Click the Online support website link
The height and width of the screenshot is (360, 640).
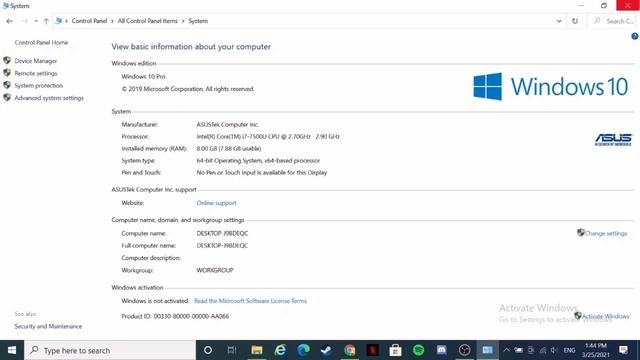[x=216, y=203]
